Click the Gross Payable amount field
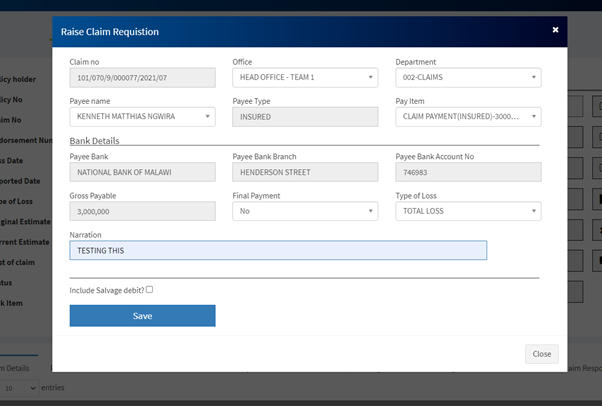The image size is (602, 406). (142, 211)
